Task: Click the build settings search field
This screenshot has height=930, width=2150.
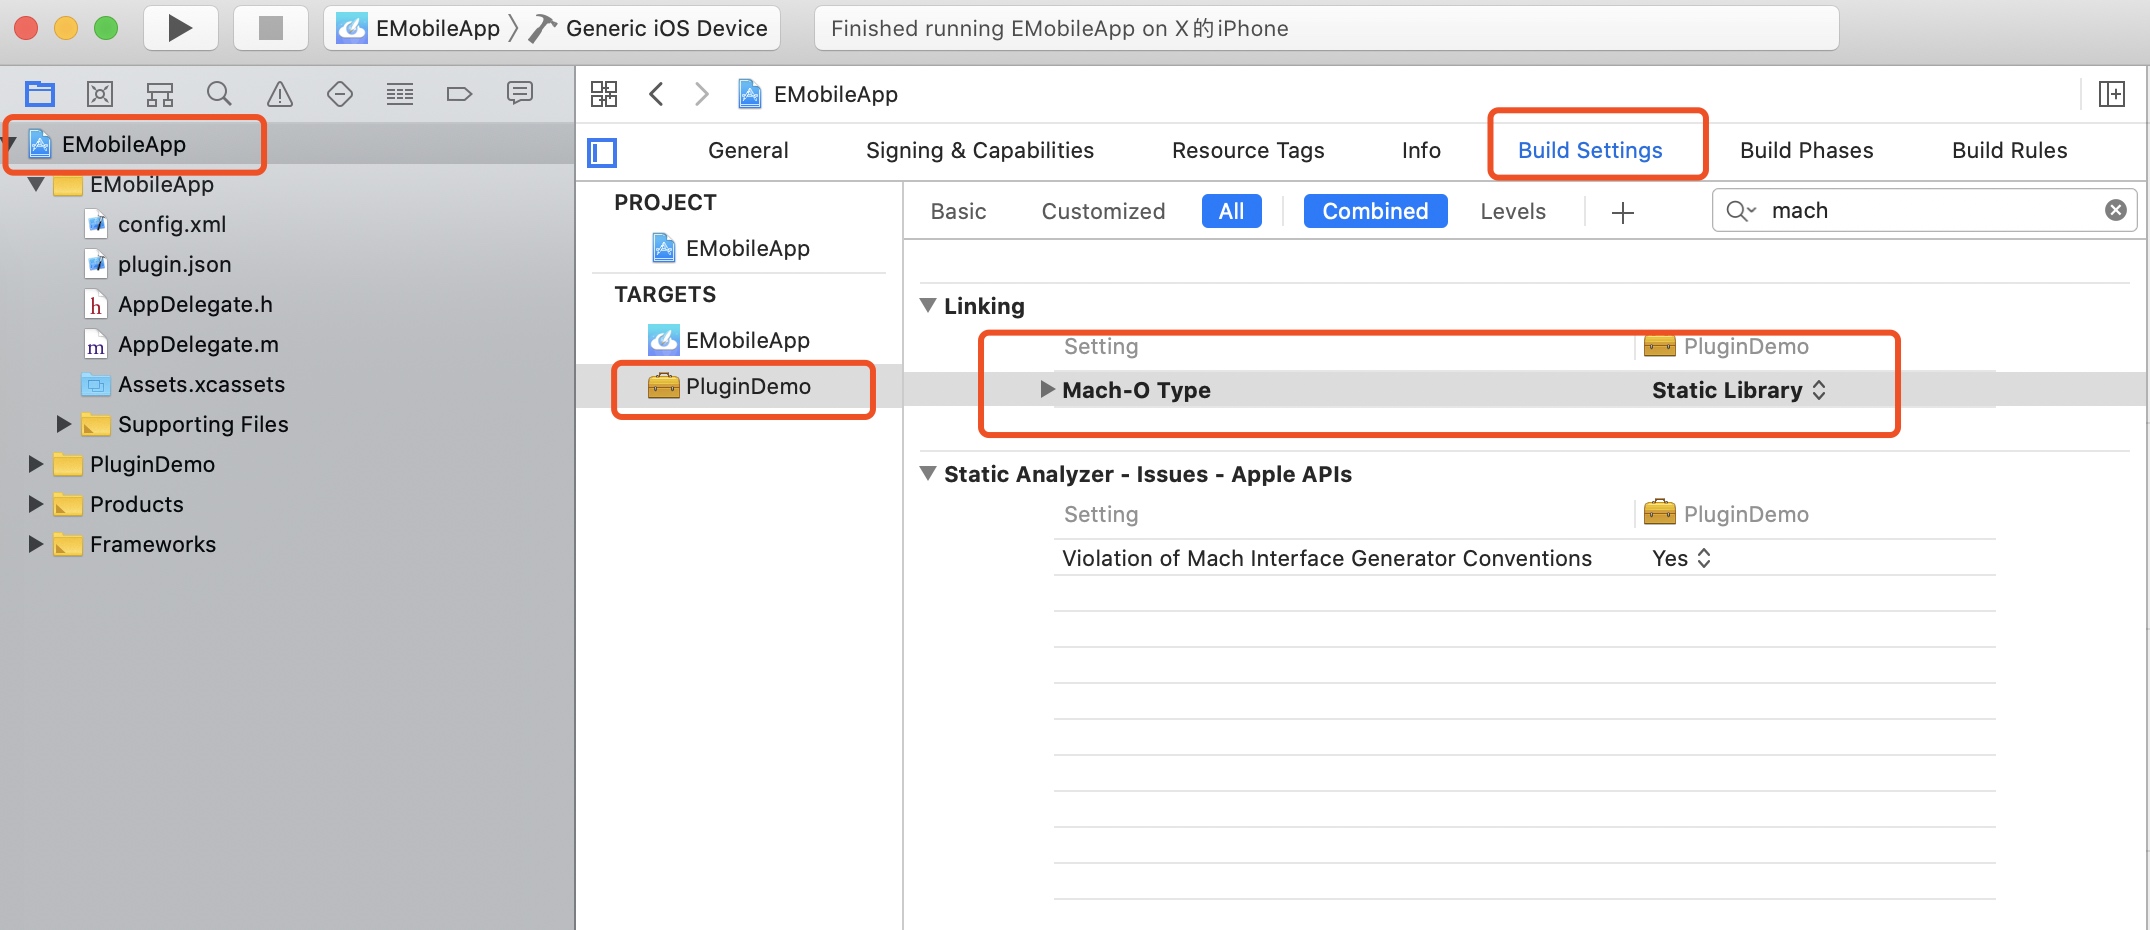Action: click(x=1925, y=210)
